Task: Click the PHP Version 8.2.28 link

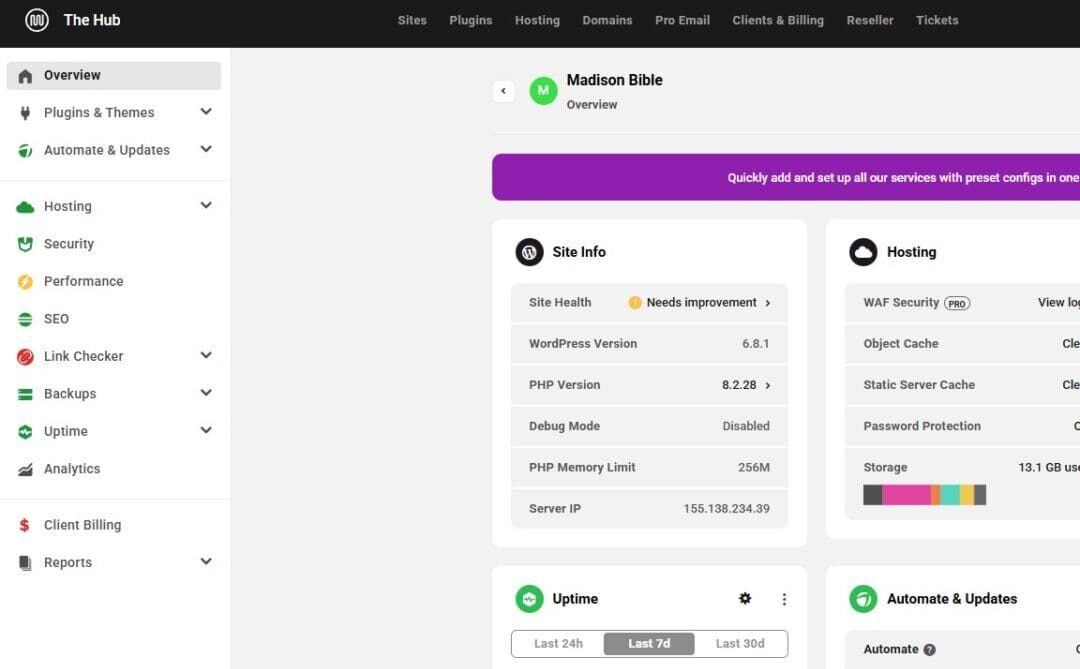Action: [x=746, y=385]
